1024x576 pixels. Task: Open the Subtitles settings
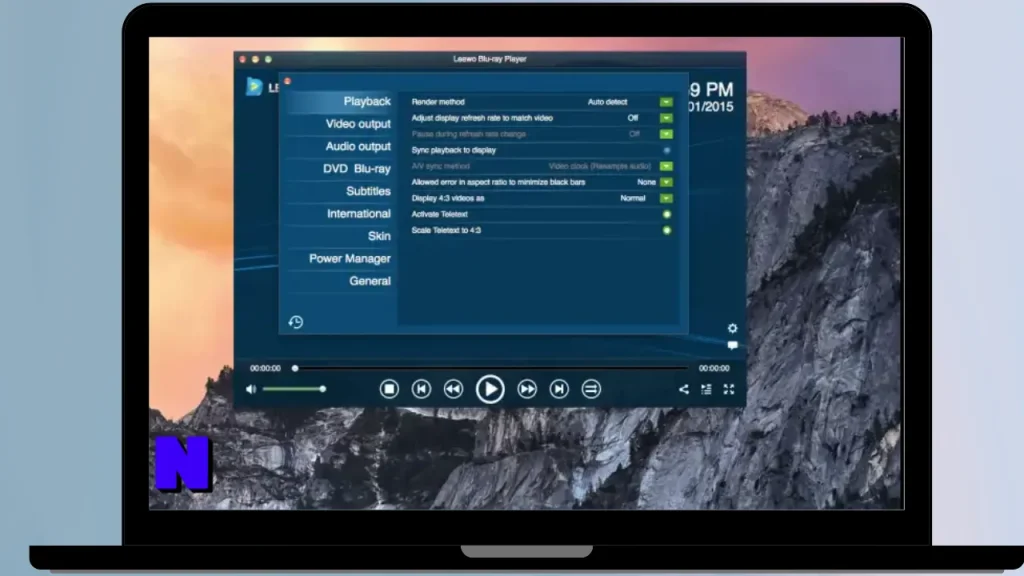pyautogui.click(x=368, y=191)
